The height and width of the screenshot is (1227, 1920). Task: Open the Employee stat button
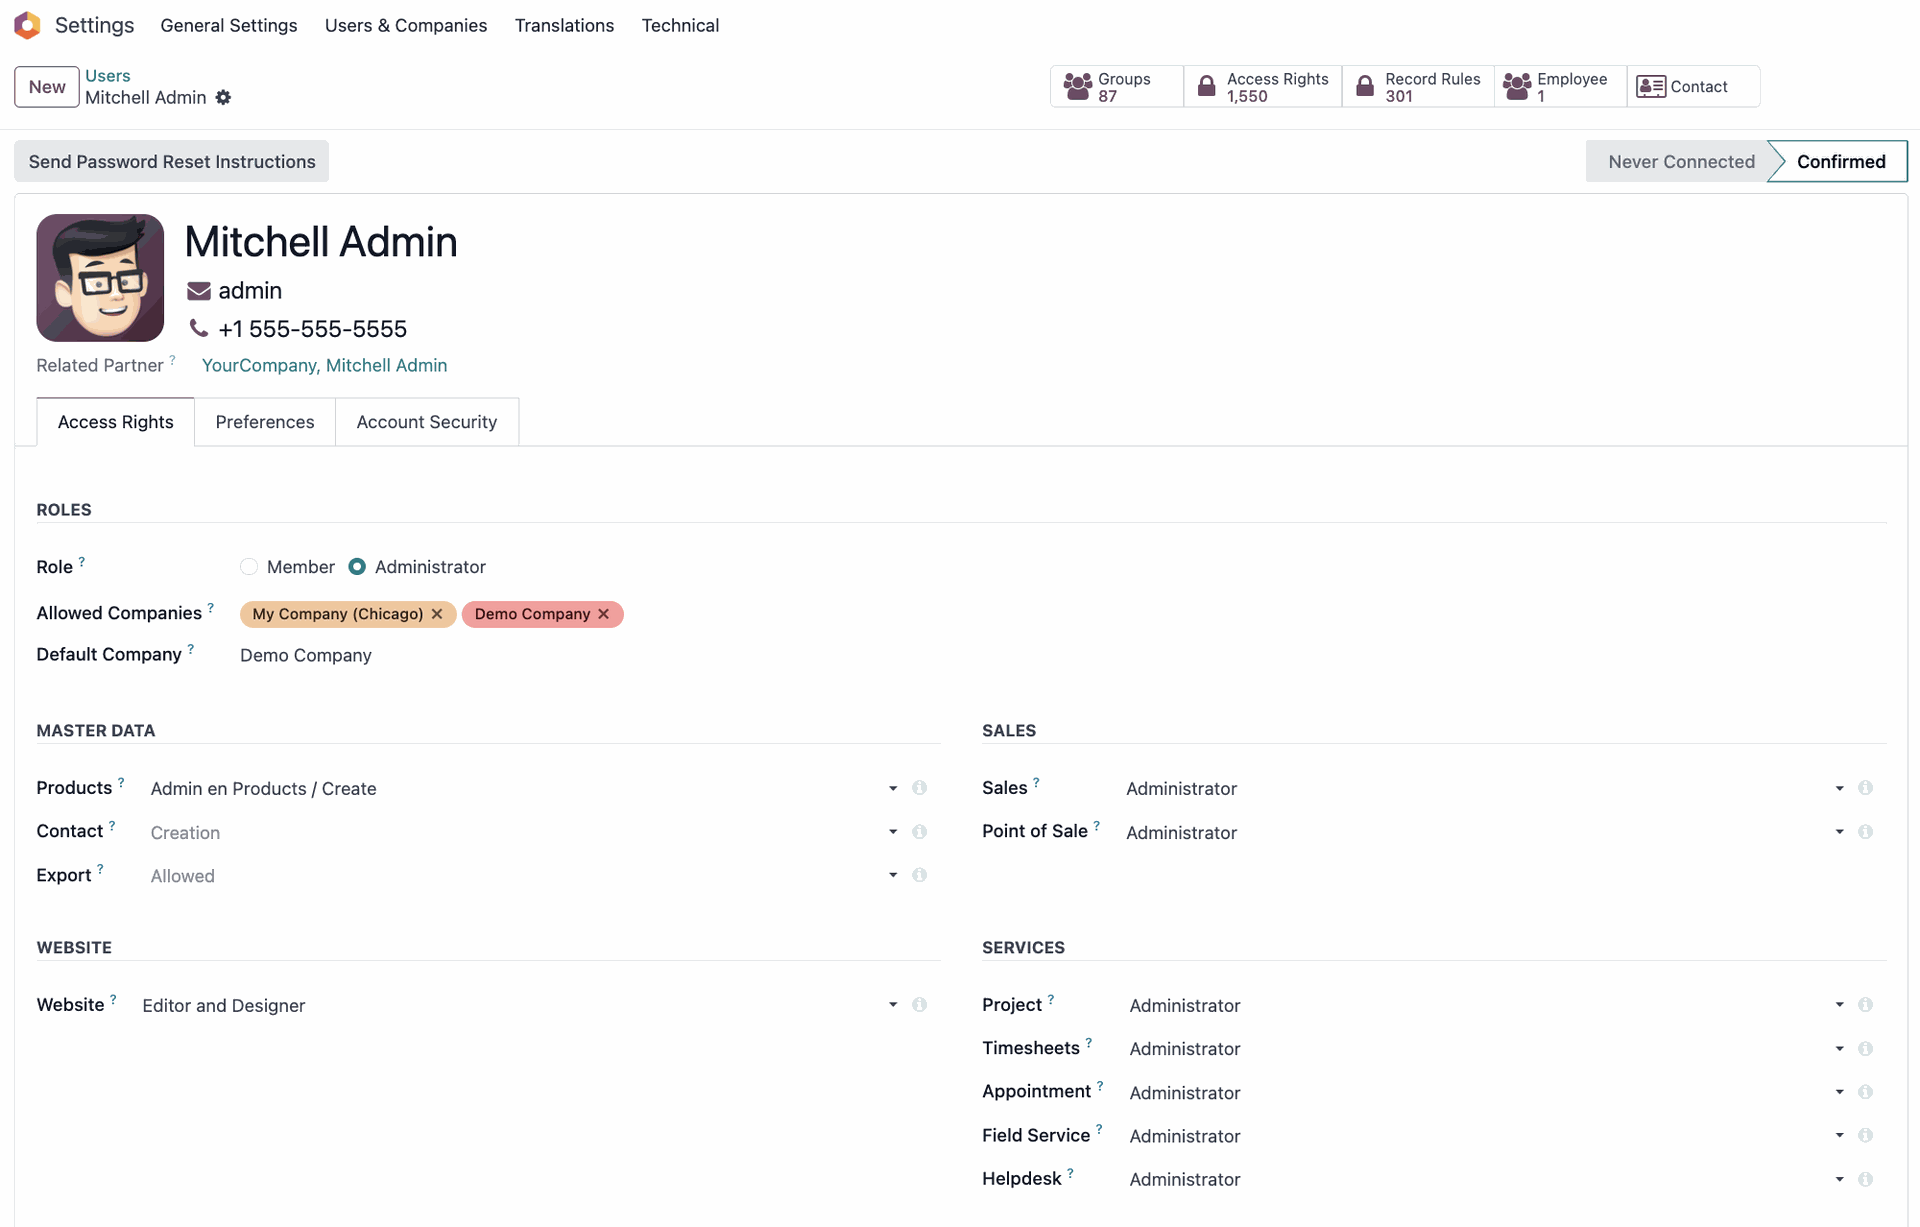click(1560, 87)
